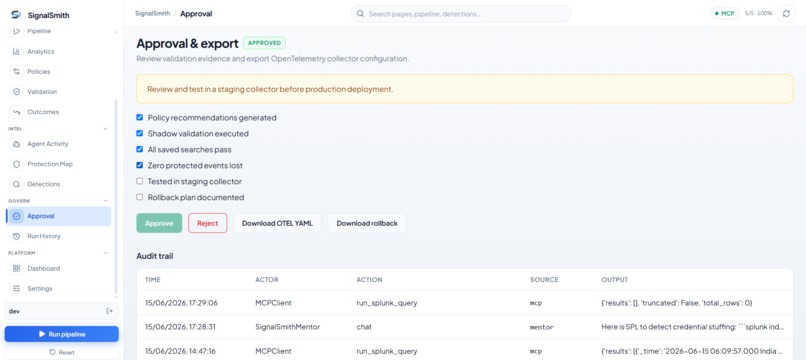Screen dimensions: 806x360
Task: Click the MCP status badge
Action: [x=725, y=13]
